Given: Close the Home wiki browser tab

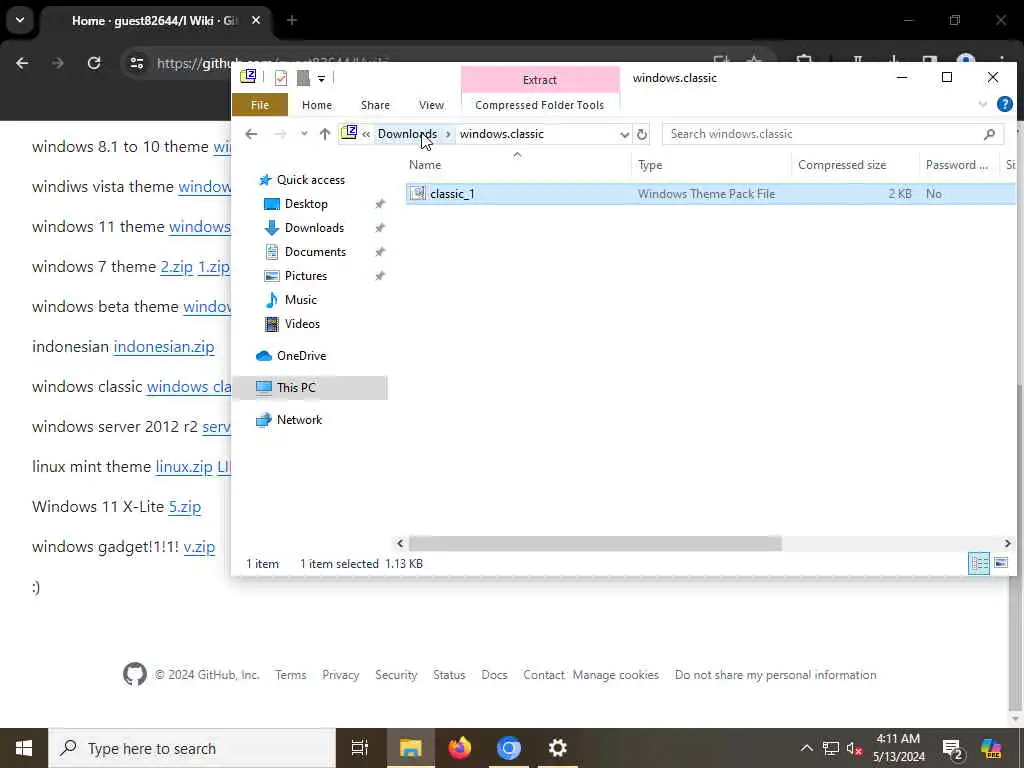Looking at the screenshot, I should point(256,20).
